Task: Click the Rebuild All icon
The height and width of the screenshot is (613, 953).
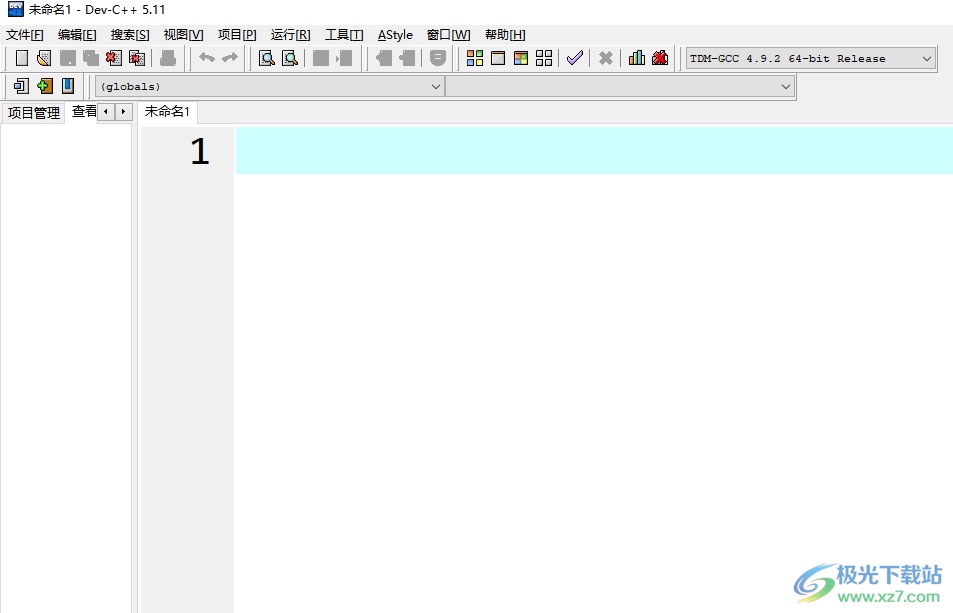Action: (544, 58)
